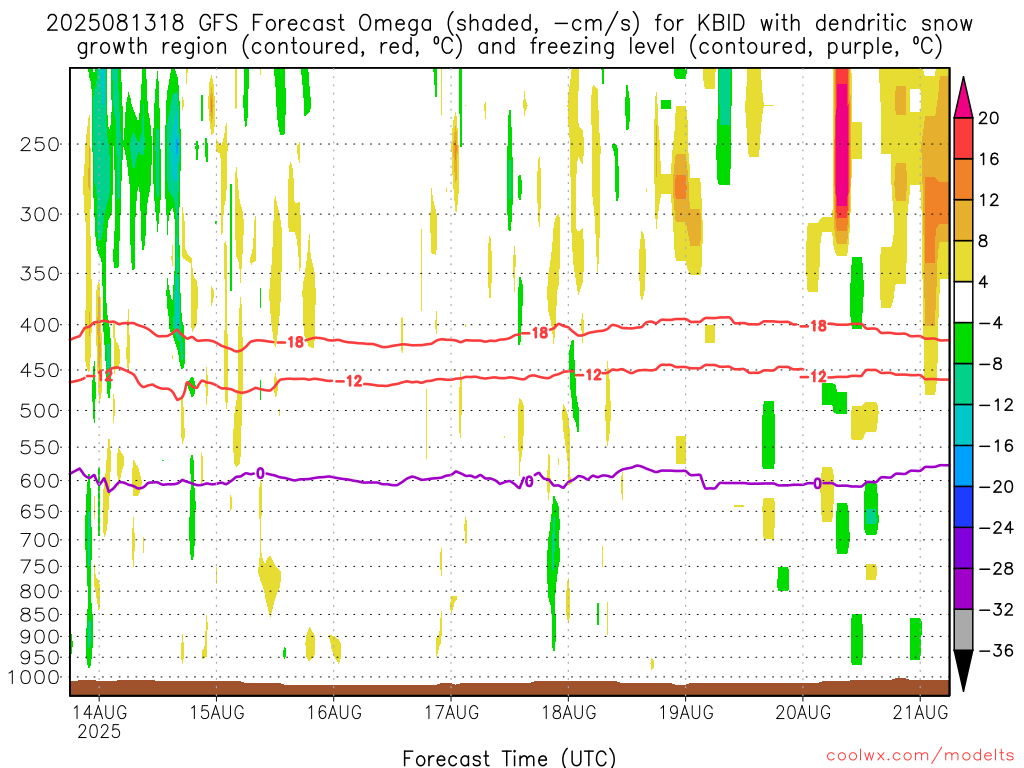Click the colorbar value label -36

point(997,650)
